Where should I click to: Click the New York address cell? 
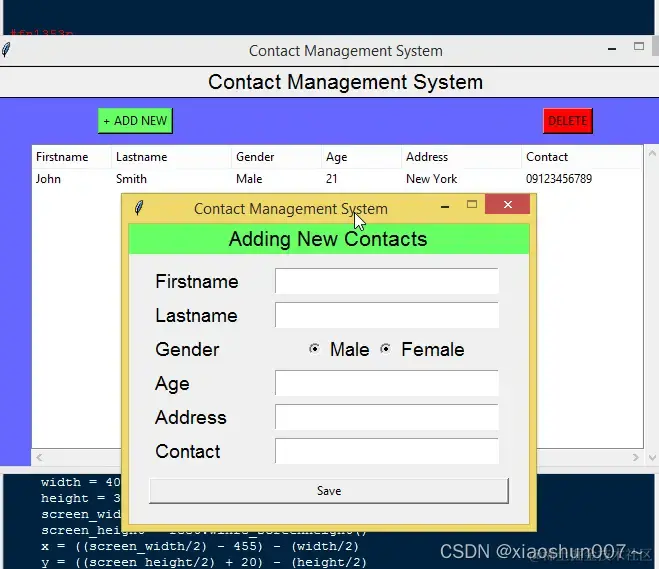[432, 179]
